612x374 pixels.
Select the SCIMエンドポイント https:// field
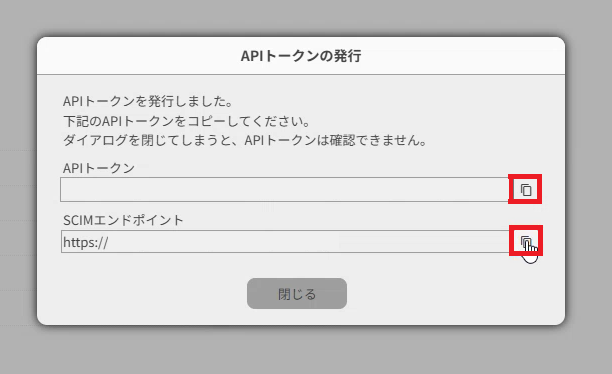[285, 242]
